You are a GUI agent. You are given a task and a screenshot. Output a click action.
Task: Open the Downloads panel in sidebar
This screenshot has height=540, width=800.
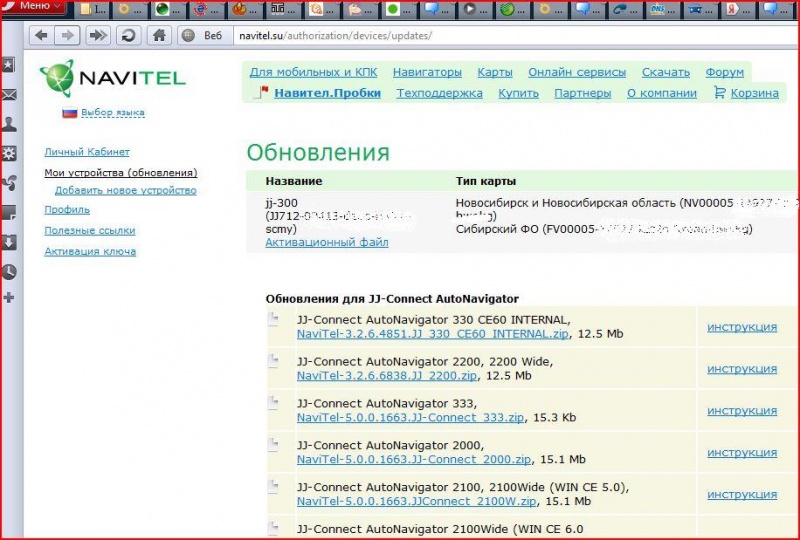[x=9, y=242]
